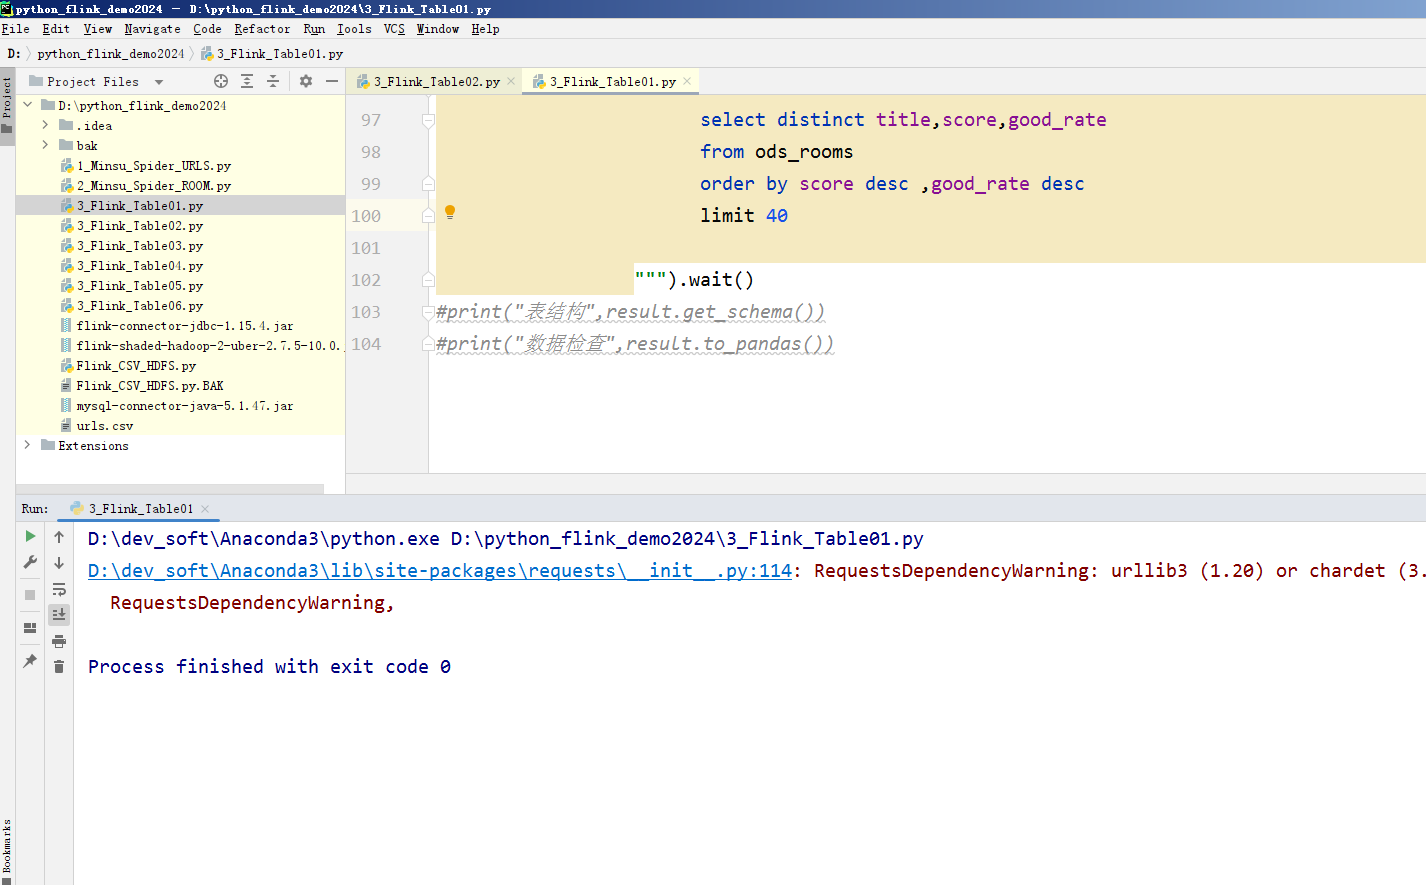1426x885 pixels.
Task: Click python_flink_demo2024 breadcrumb
Action: [111, 54]
